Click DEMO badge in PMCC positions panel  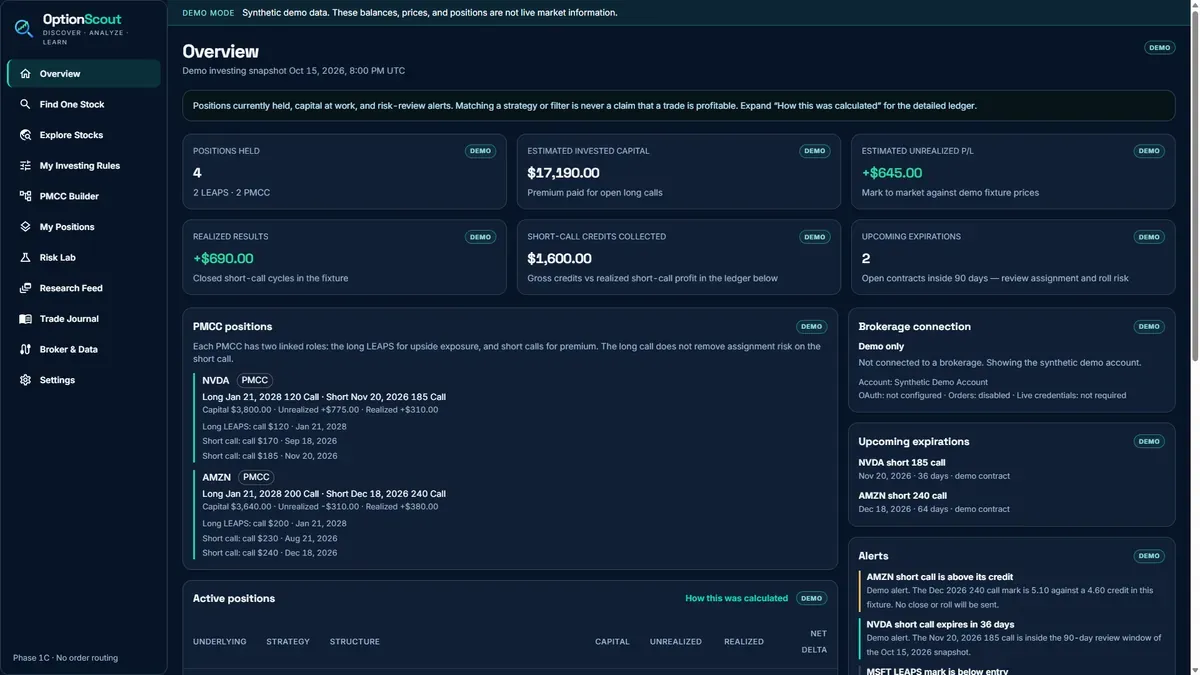[811, 326]
